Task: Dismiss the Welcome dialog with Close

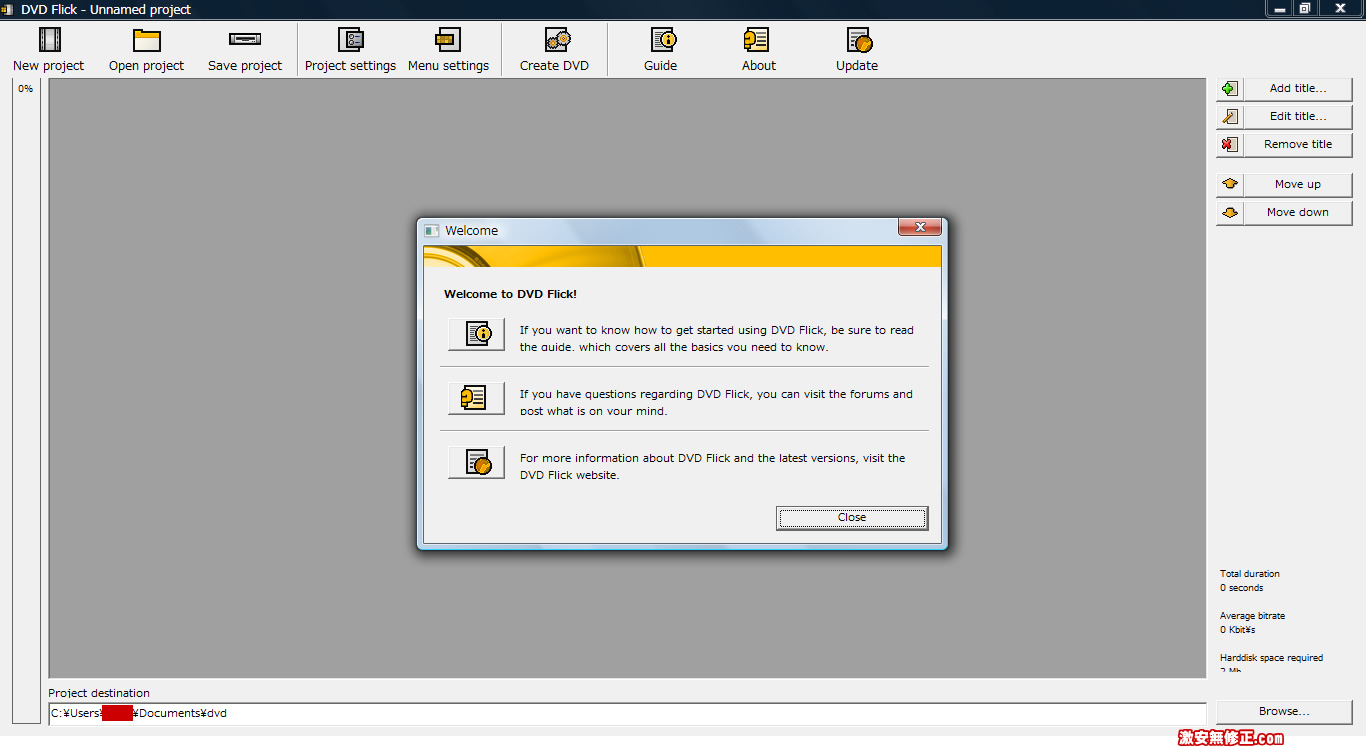Action: 852,518
